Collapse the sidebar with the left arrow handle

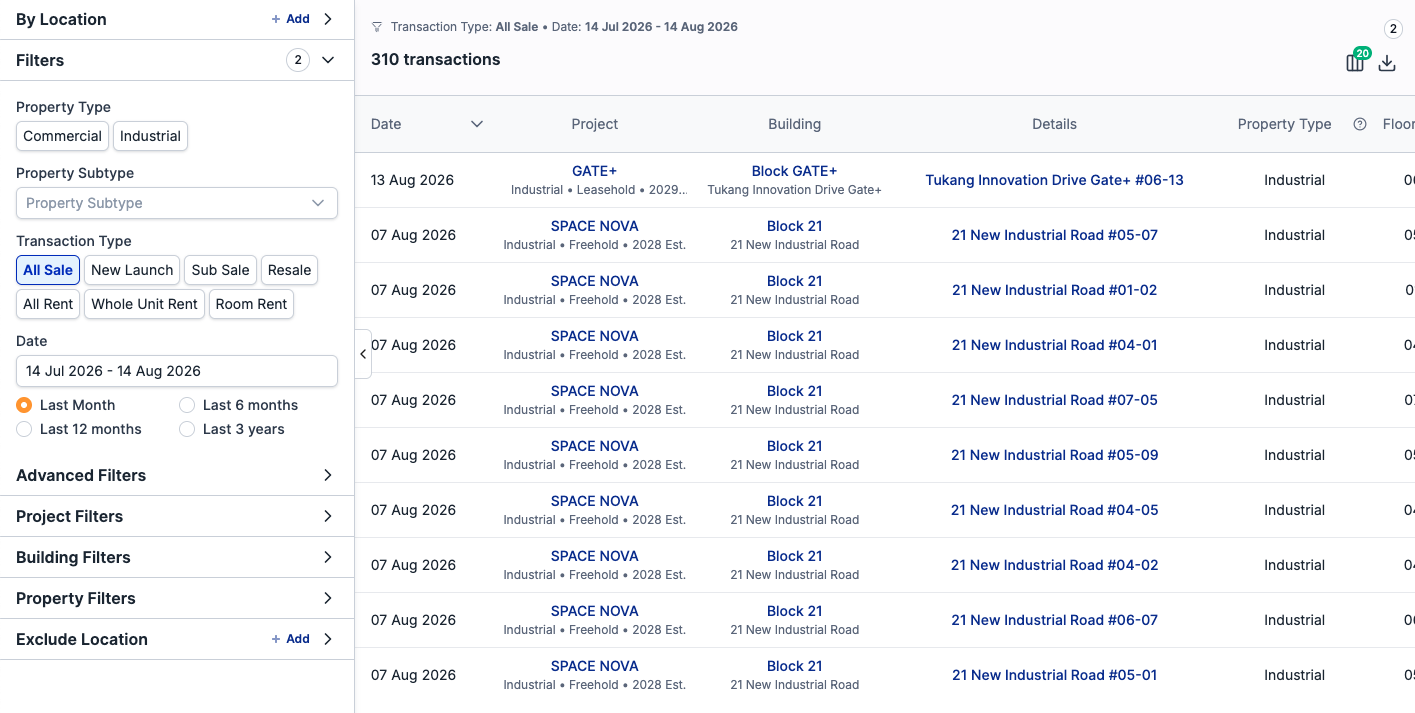tap(363, 354)
